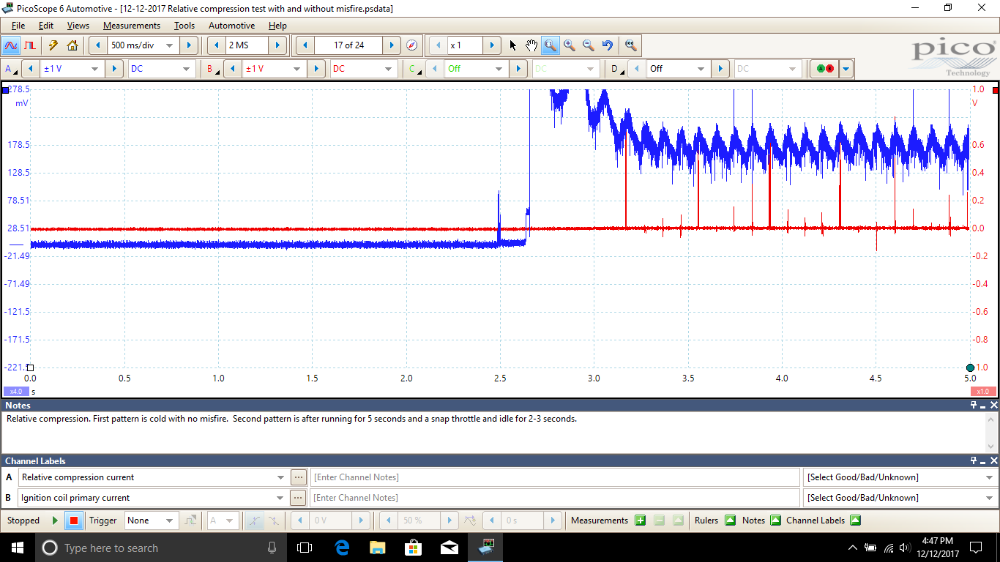
Task: Click the zoom out magnifier icon
Action: [x=588, y=45]
